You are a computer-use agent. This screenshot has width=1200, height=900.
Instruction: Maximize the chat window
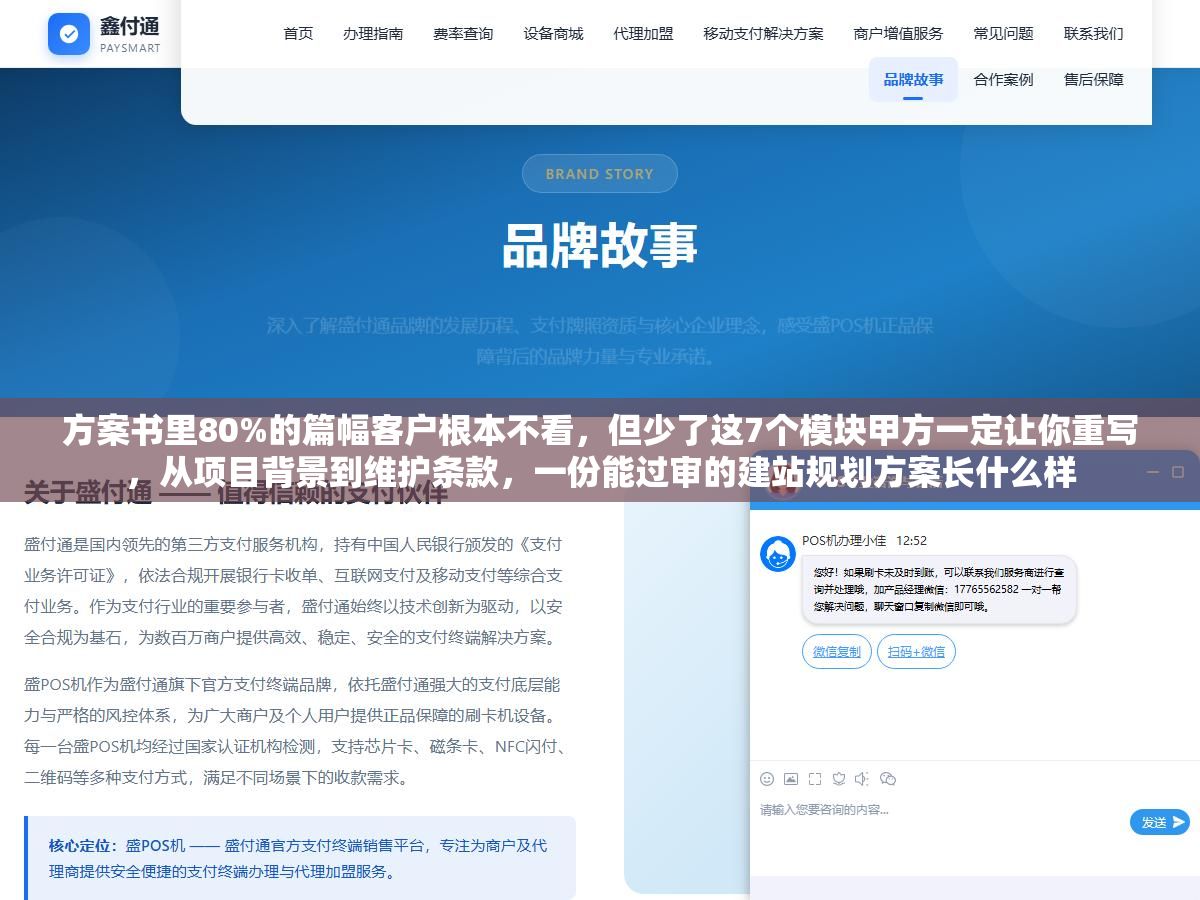coord(1177,472)
